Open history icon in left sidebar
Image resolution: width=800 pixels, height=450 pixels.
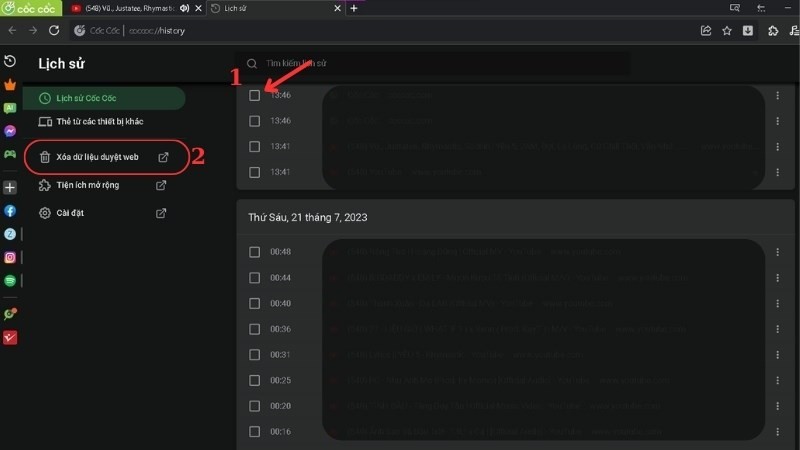coord(10,61)
